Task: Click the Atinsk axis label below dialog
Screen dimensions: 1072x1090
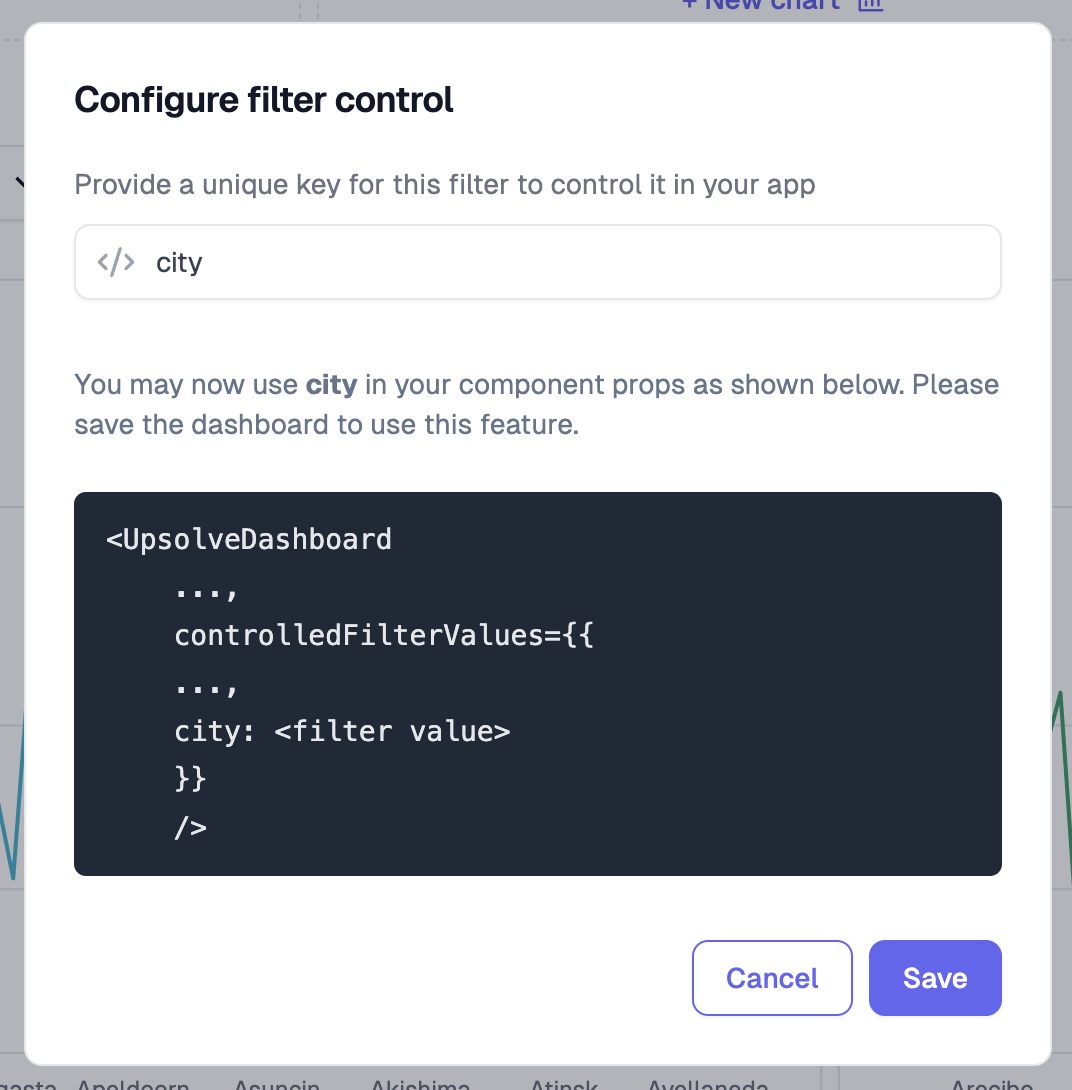Action: pos(564,1084)
